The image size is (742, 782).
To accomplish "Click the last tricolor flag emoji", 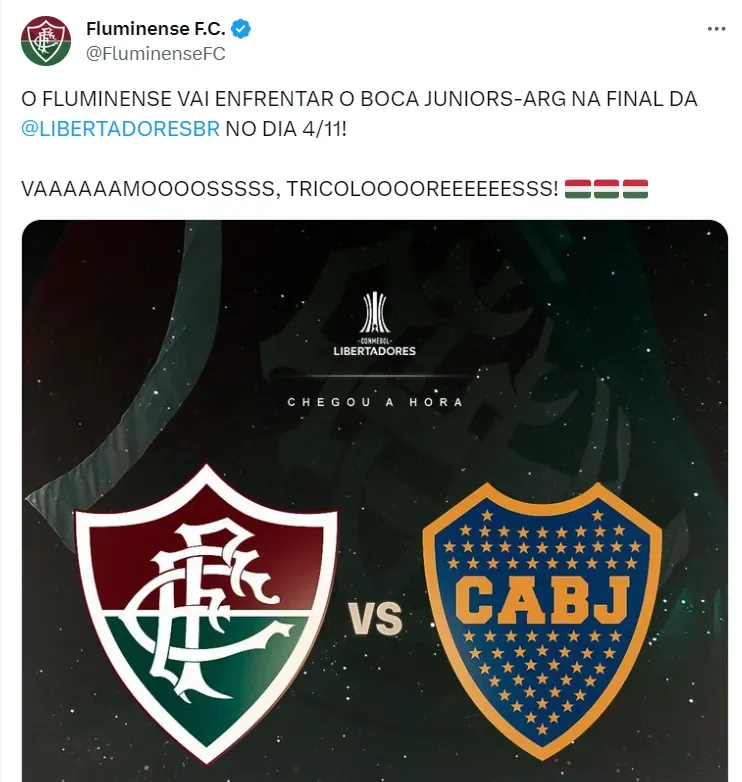I will pyautogui.click(x=635, y=190).
